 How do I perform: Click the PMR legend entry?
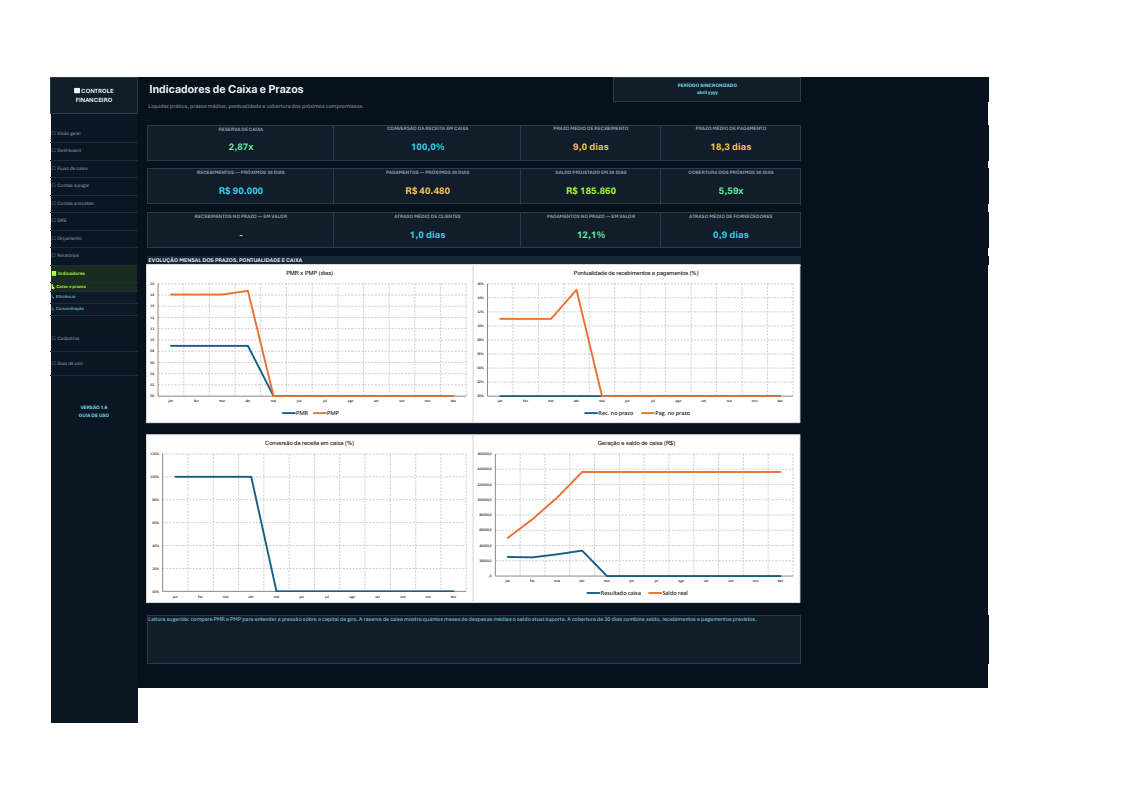[x=295, y=413]
